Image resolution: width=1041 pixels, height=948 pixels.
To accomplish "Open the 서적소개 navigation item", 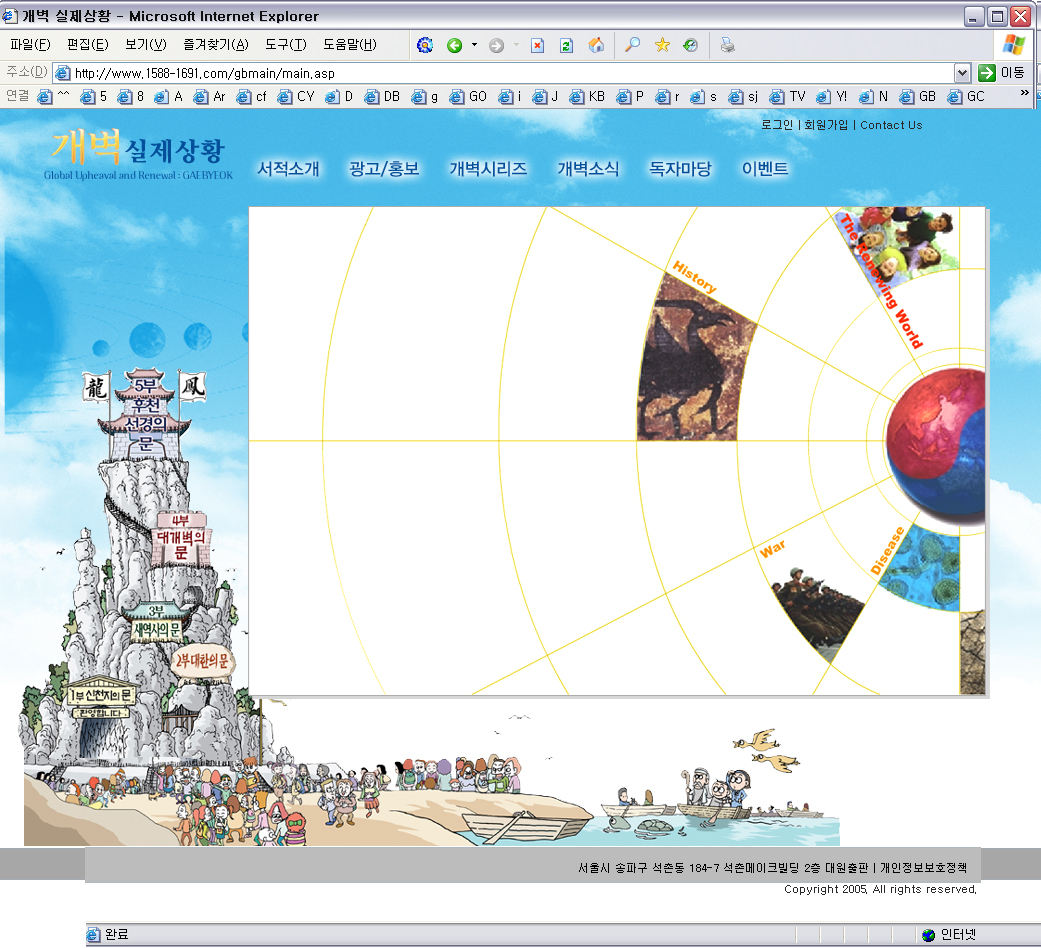I will pos(288,169).
